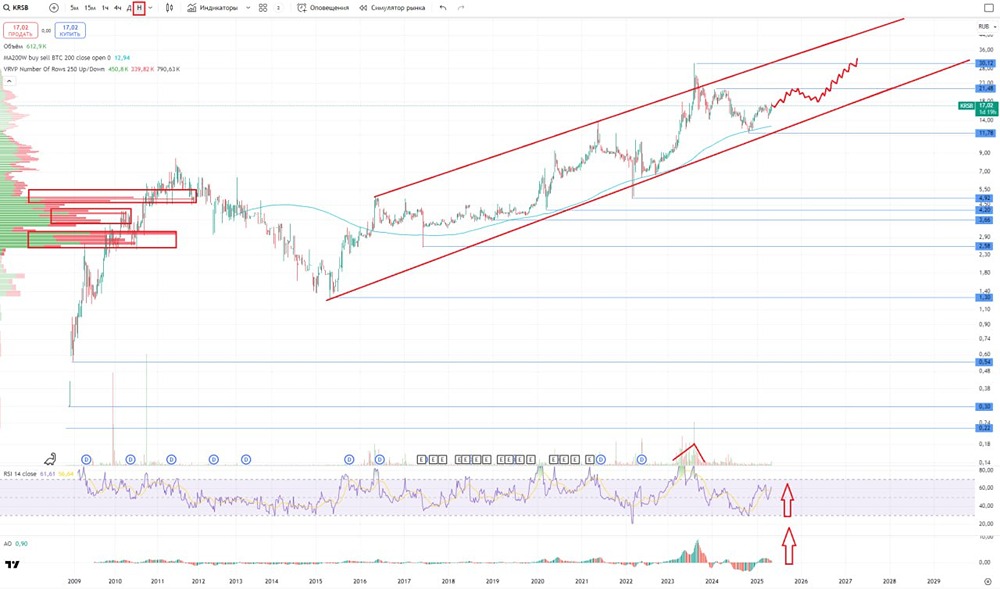Open chart settings gear on time axis
The image size is (1000, 589).
click(x=987, y=581)
